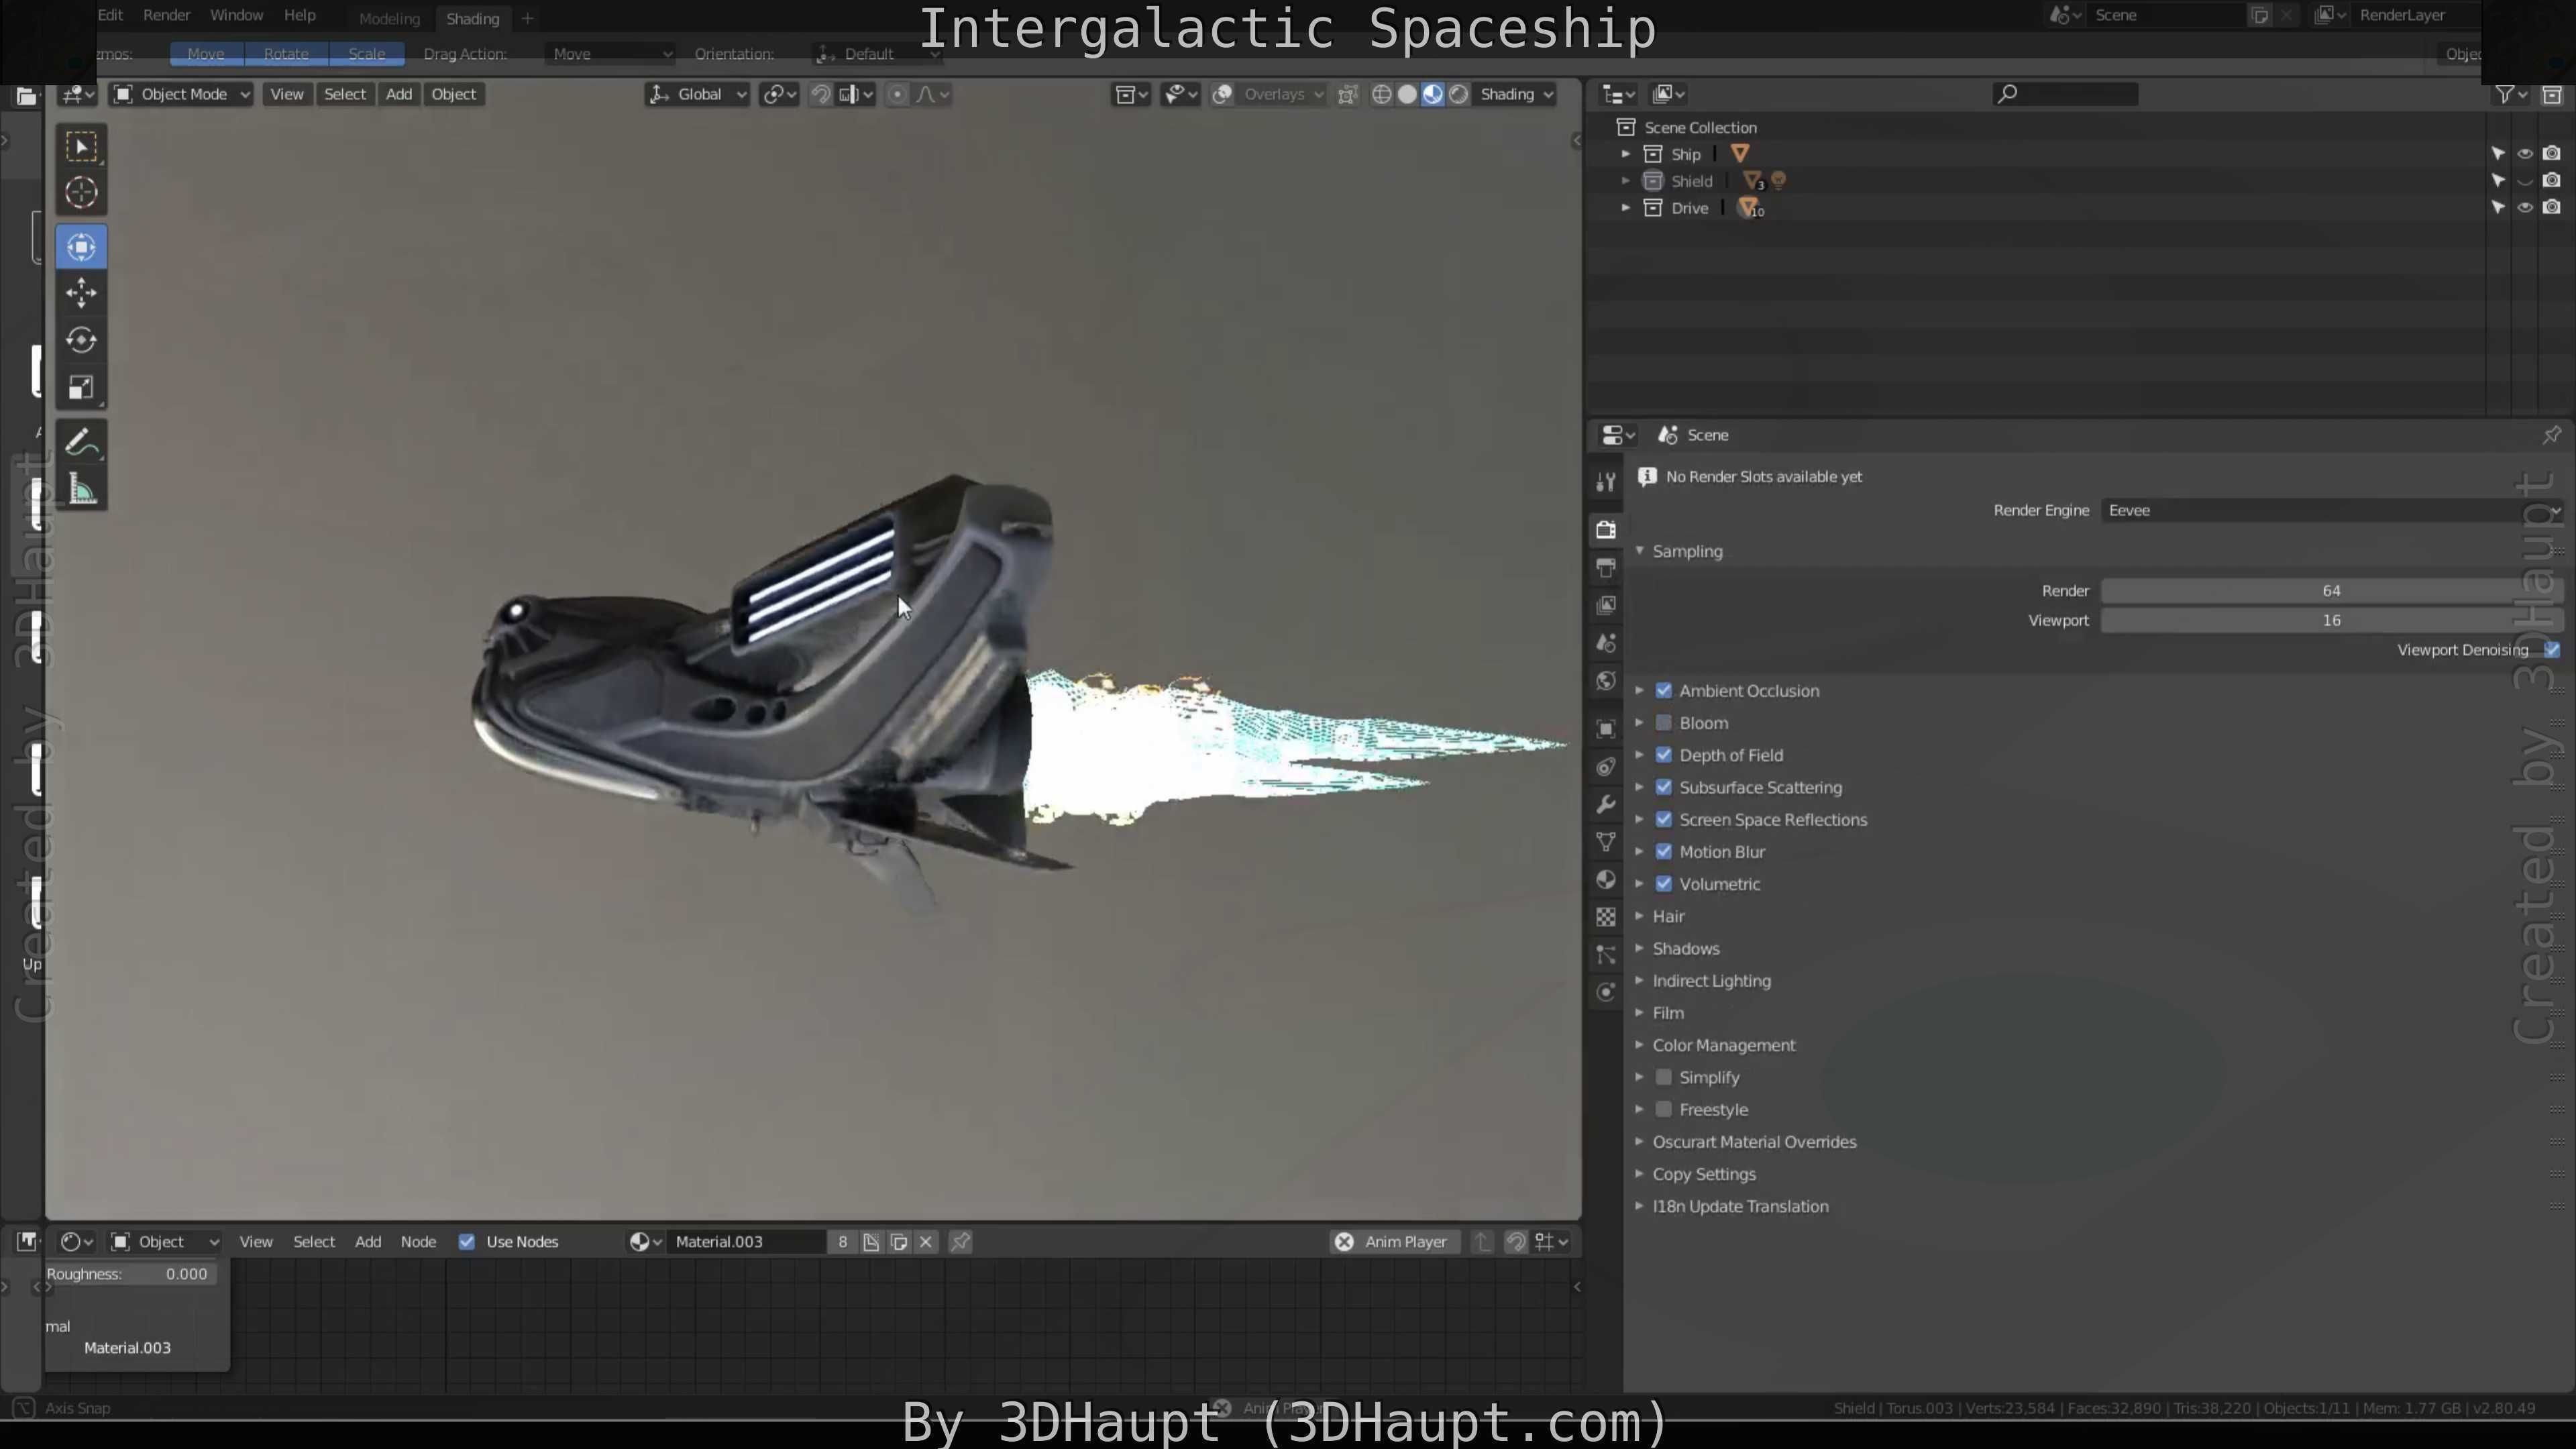The image size is (2576, 1449).
Task: Open the Render menu
Action: tap(166, 15)
